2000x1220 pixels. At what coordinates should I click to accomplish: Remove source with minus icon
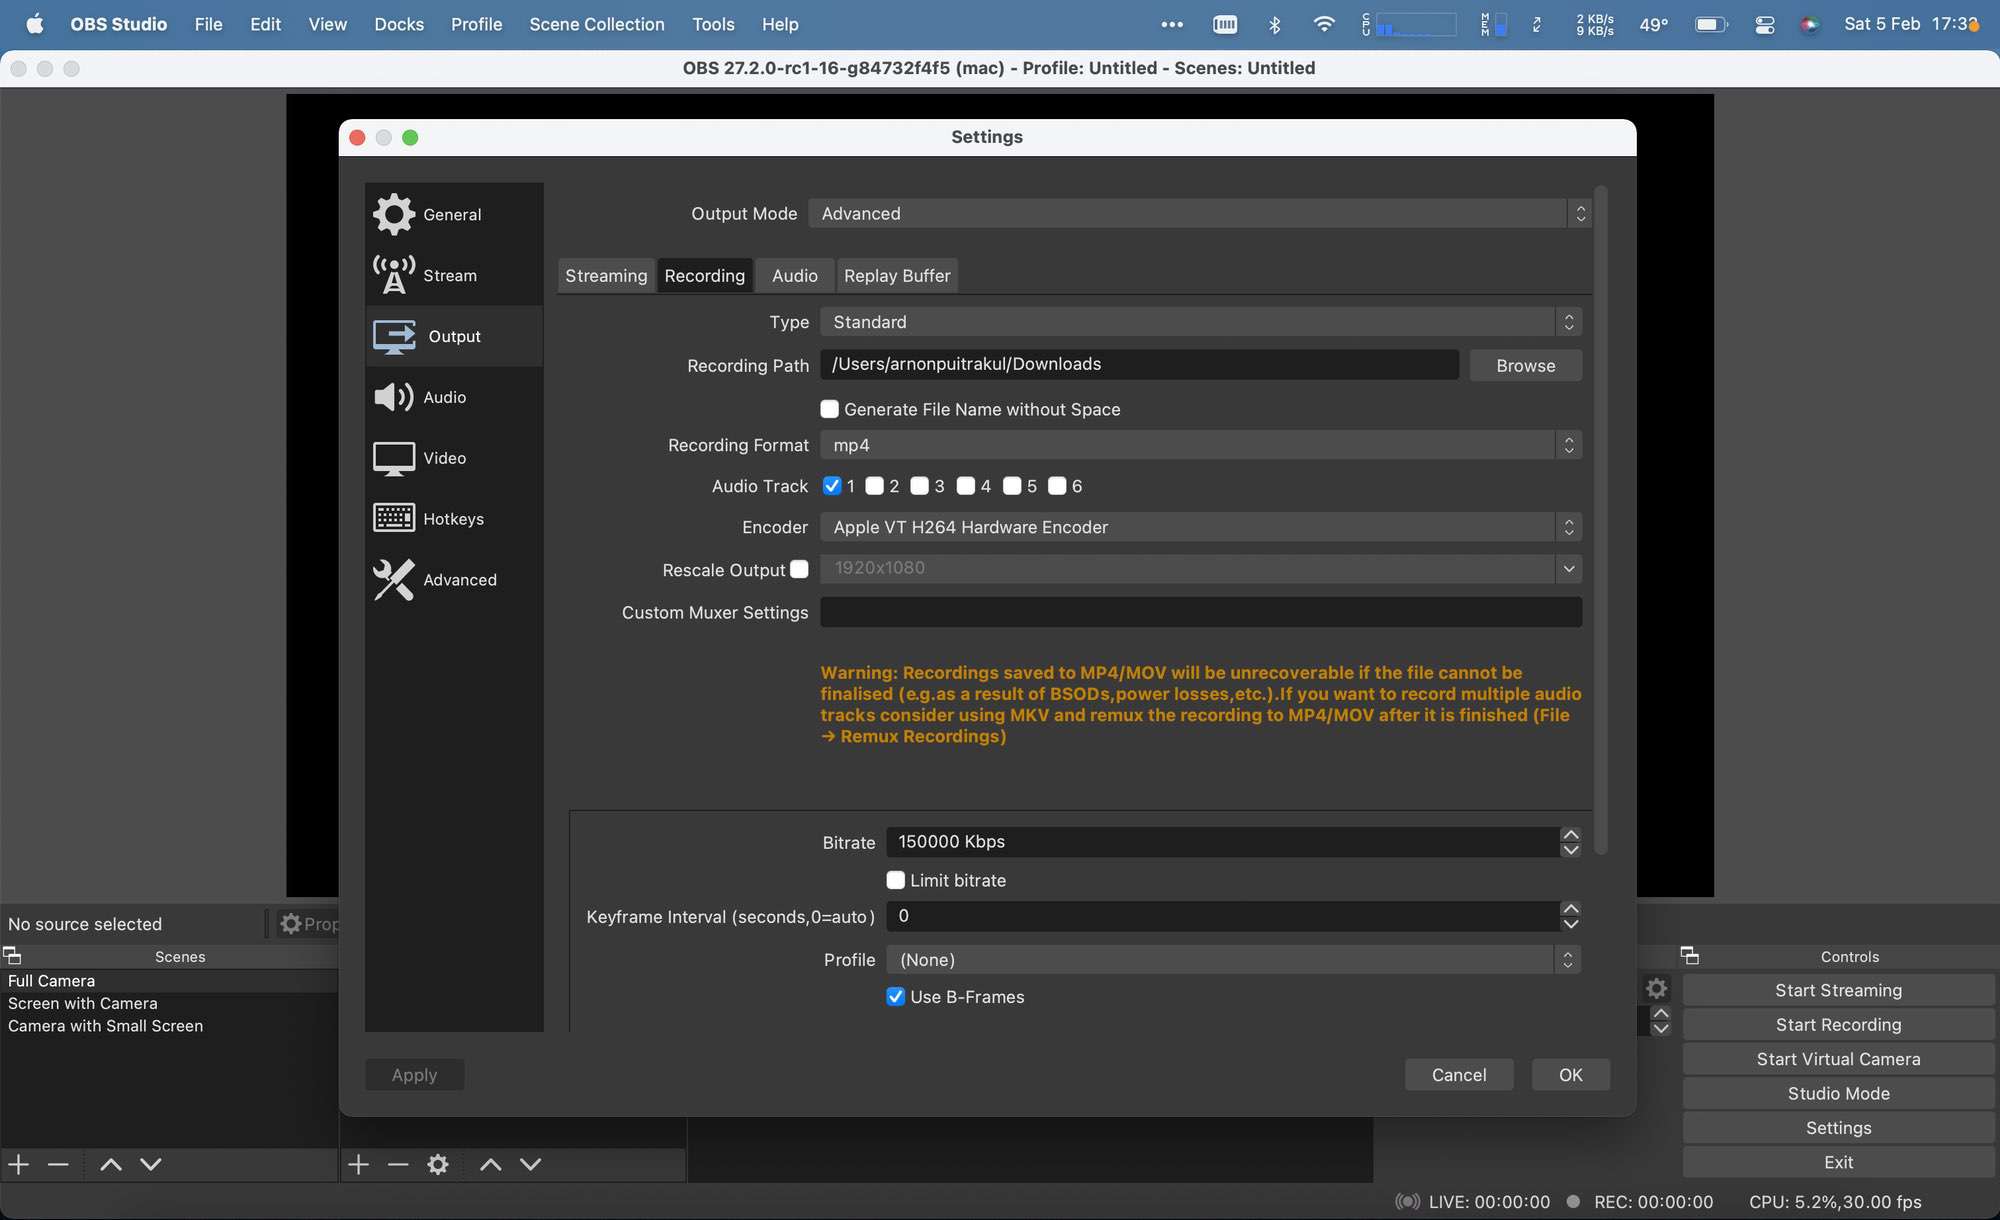[398, 1164]
